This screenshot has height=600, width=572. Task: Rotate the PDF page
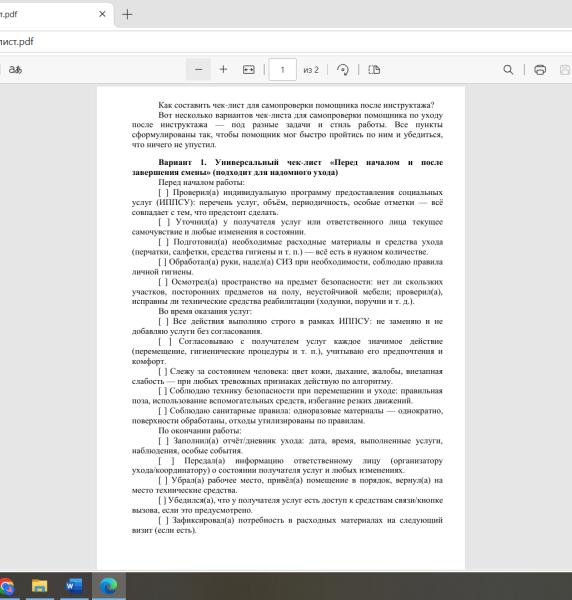343,70
